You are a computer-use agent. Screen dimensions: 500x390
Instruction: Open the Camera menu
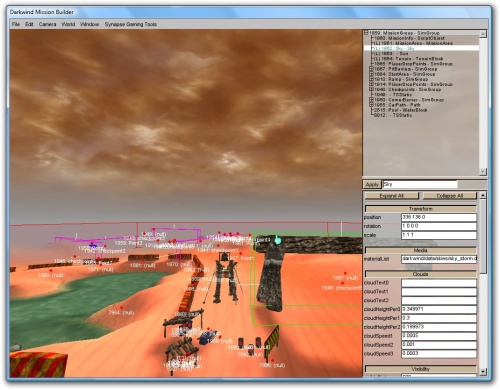coord(47,24)
